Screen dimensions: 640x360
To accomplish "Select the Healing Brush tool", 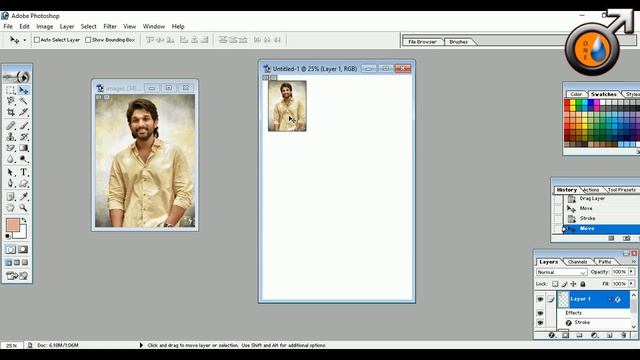I will (11, 126).
